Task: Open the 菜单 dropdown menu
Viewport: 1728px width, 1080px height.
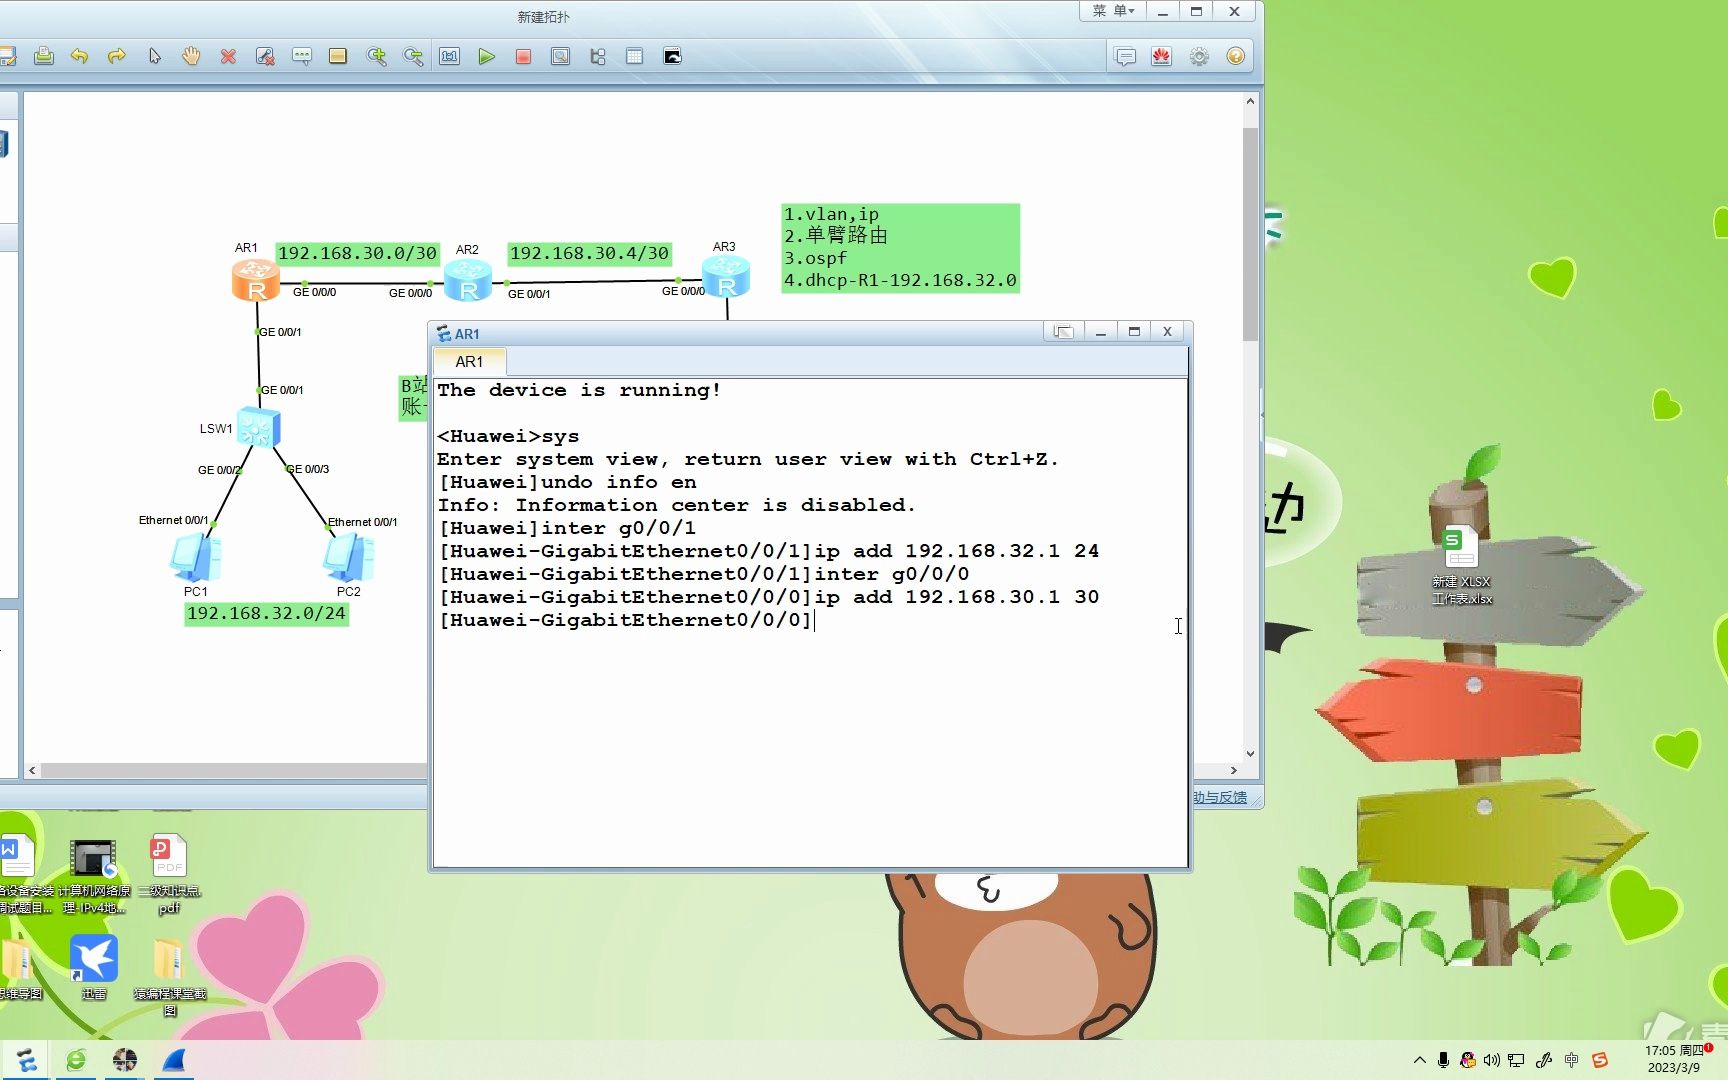Action: coord(1113,11)
